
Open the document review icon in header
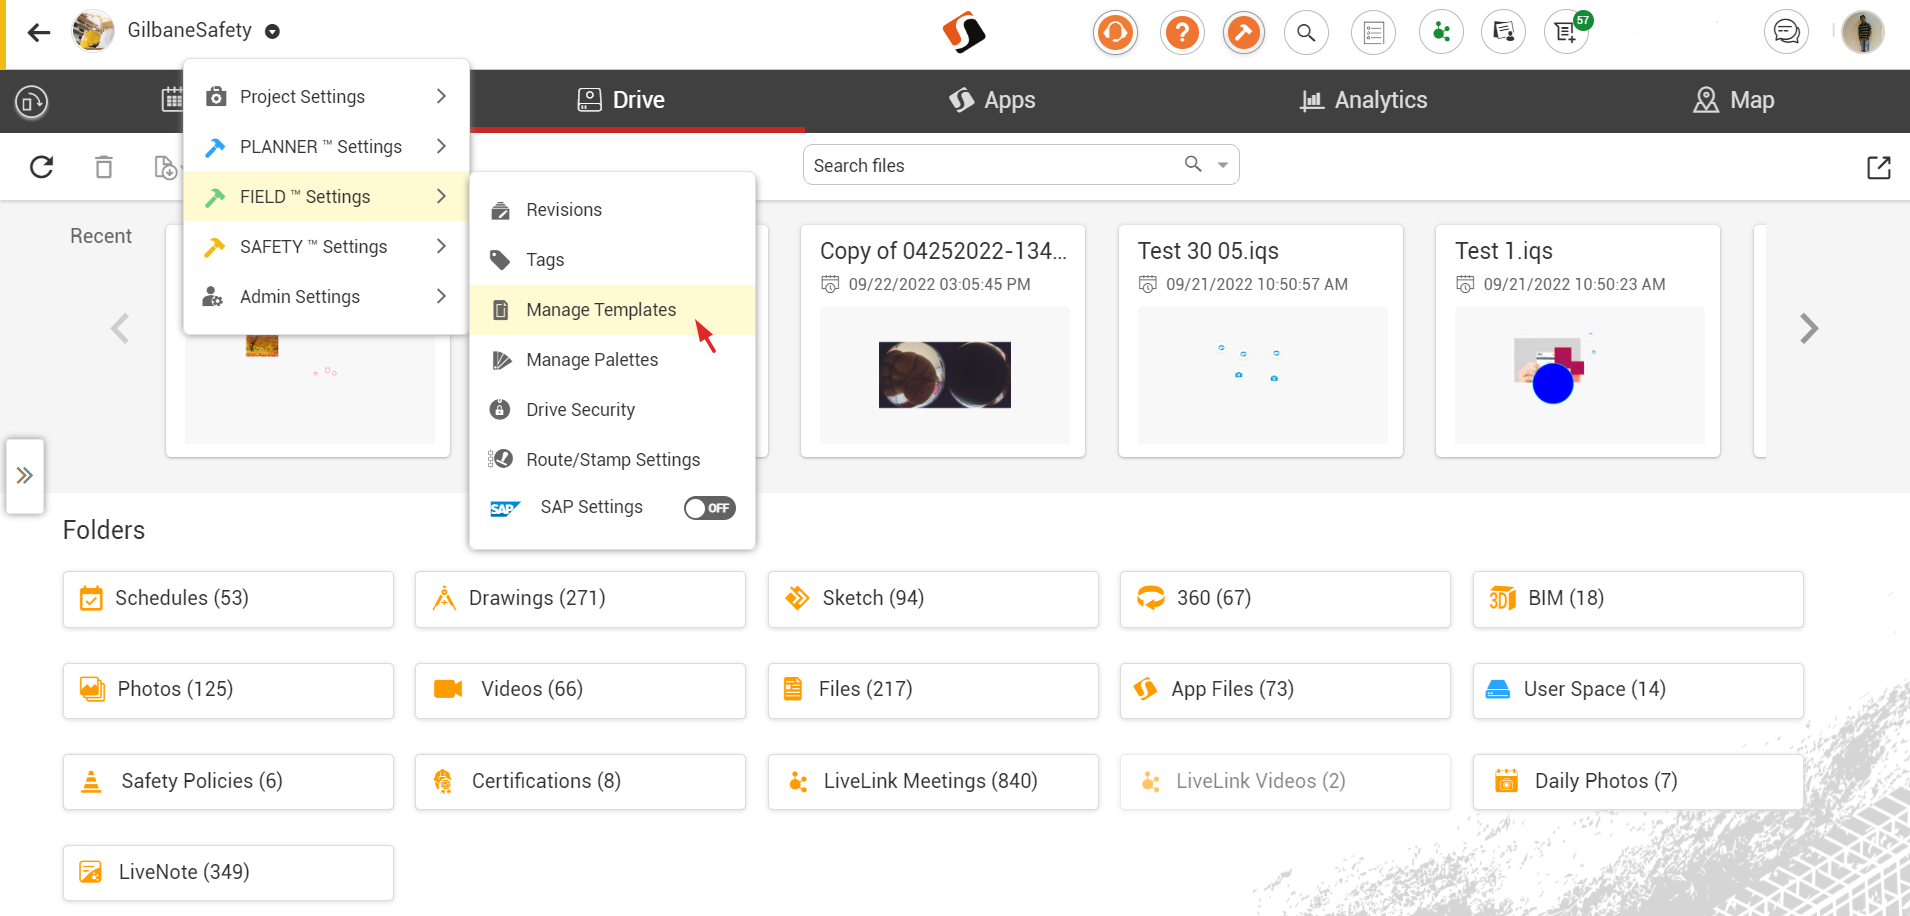point(1504,33)
